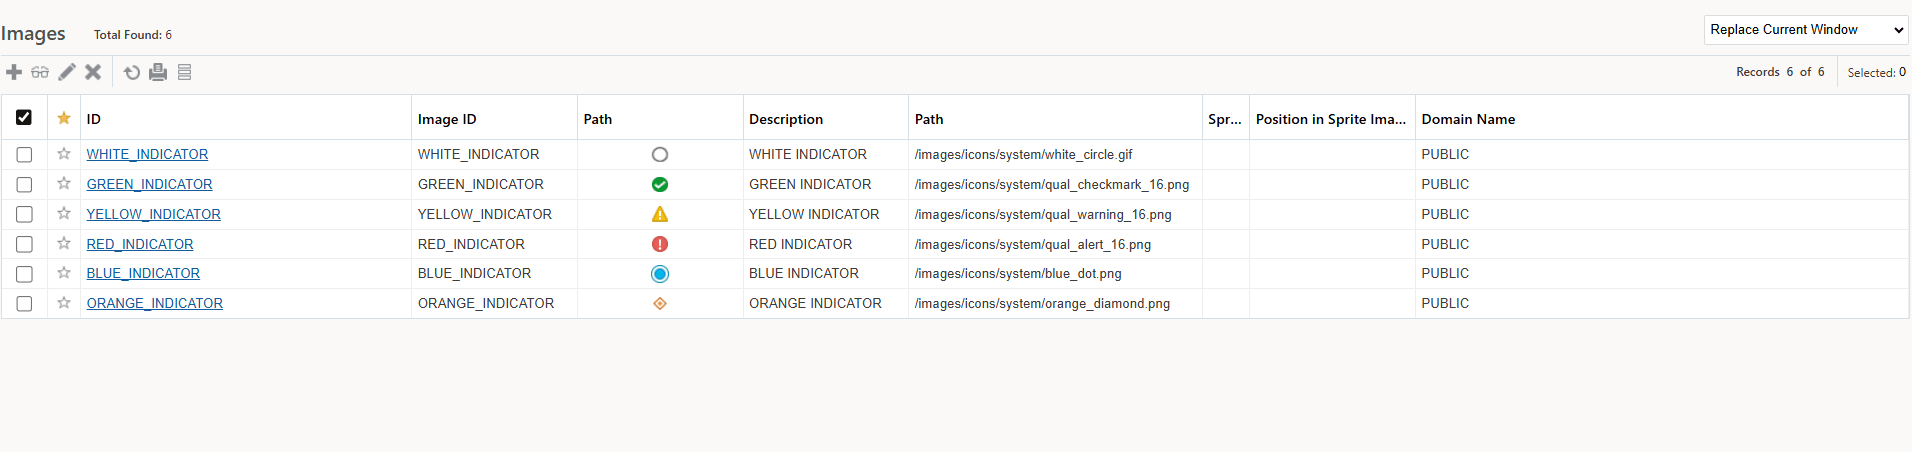This screenshot has width=1912, height=452.
Task: Check the GREEN_INDICATOR row checkbox
Action: tap(24, 185)
